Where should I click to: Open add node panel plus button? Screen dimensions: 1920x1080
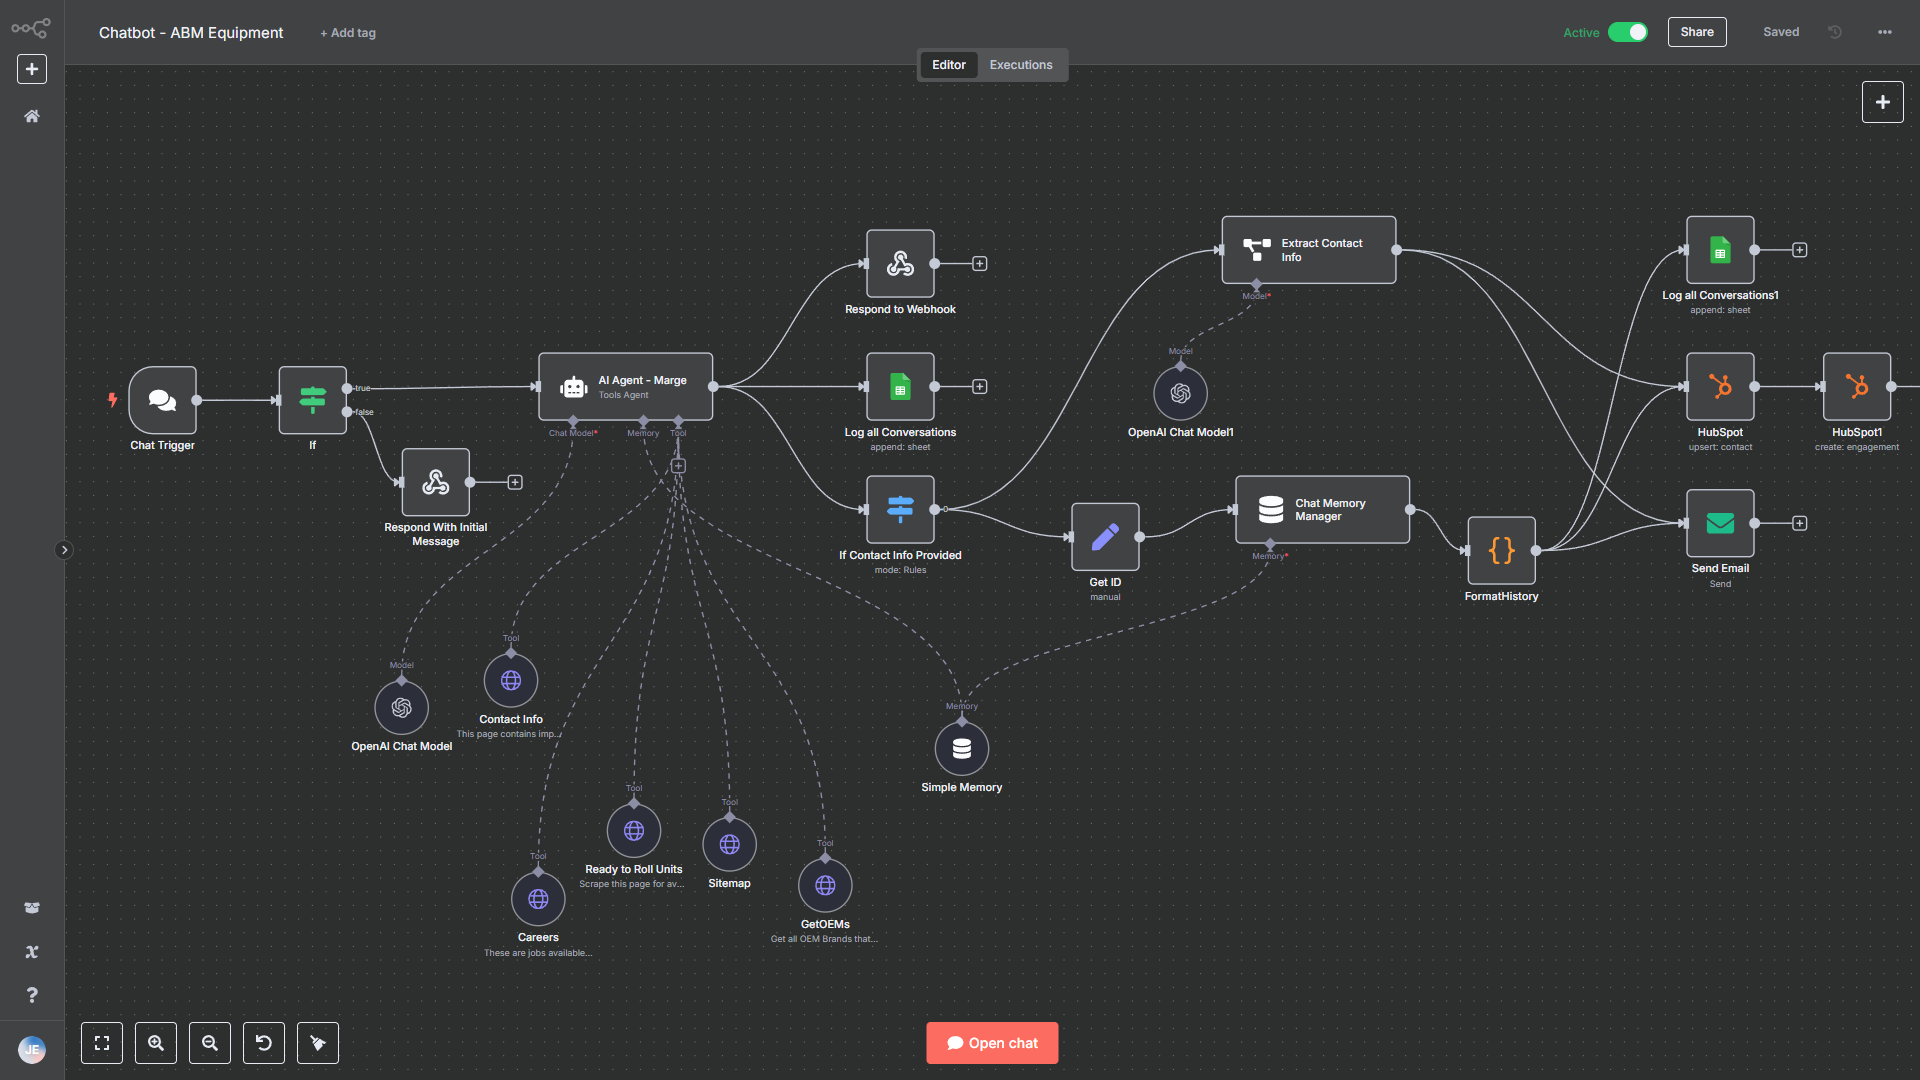click(1882, 102)
